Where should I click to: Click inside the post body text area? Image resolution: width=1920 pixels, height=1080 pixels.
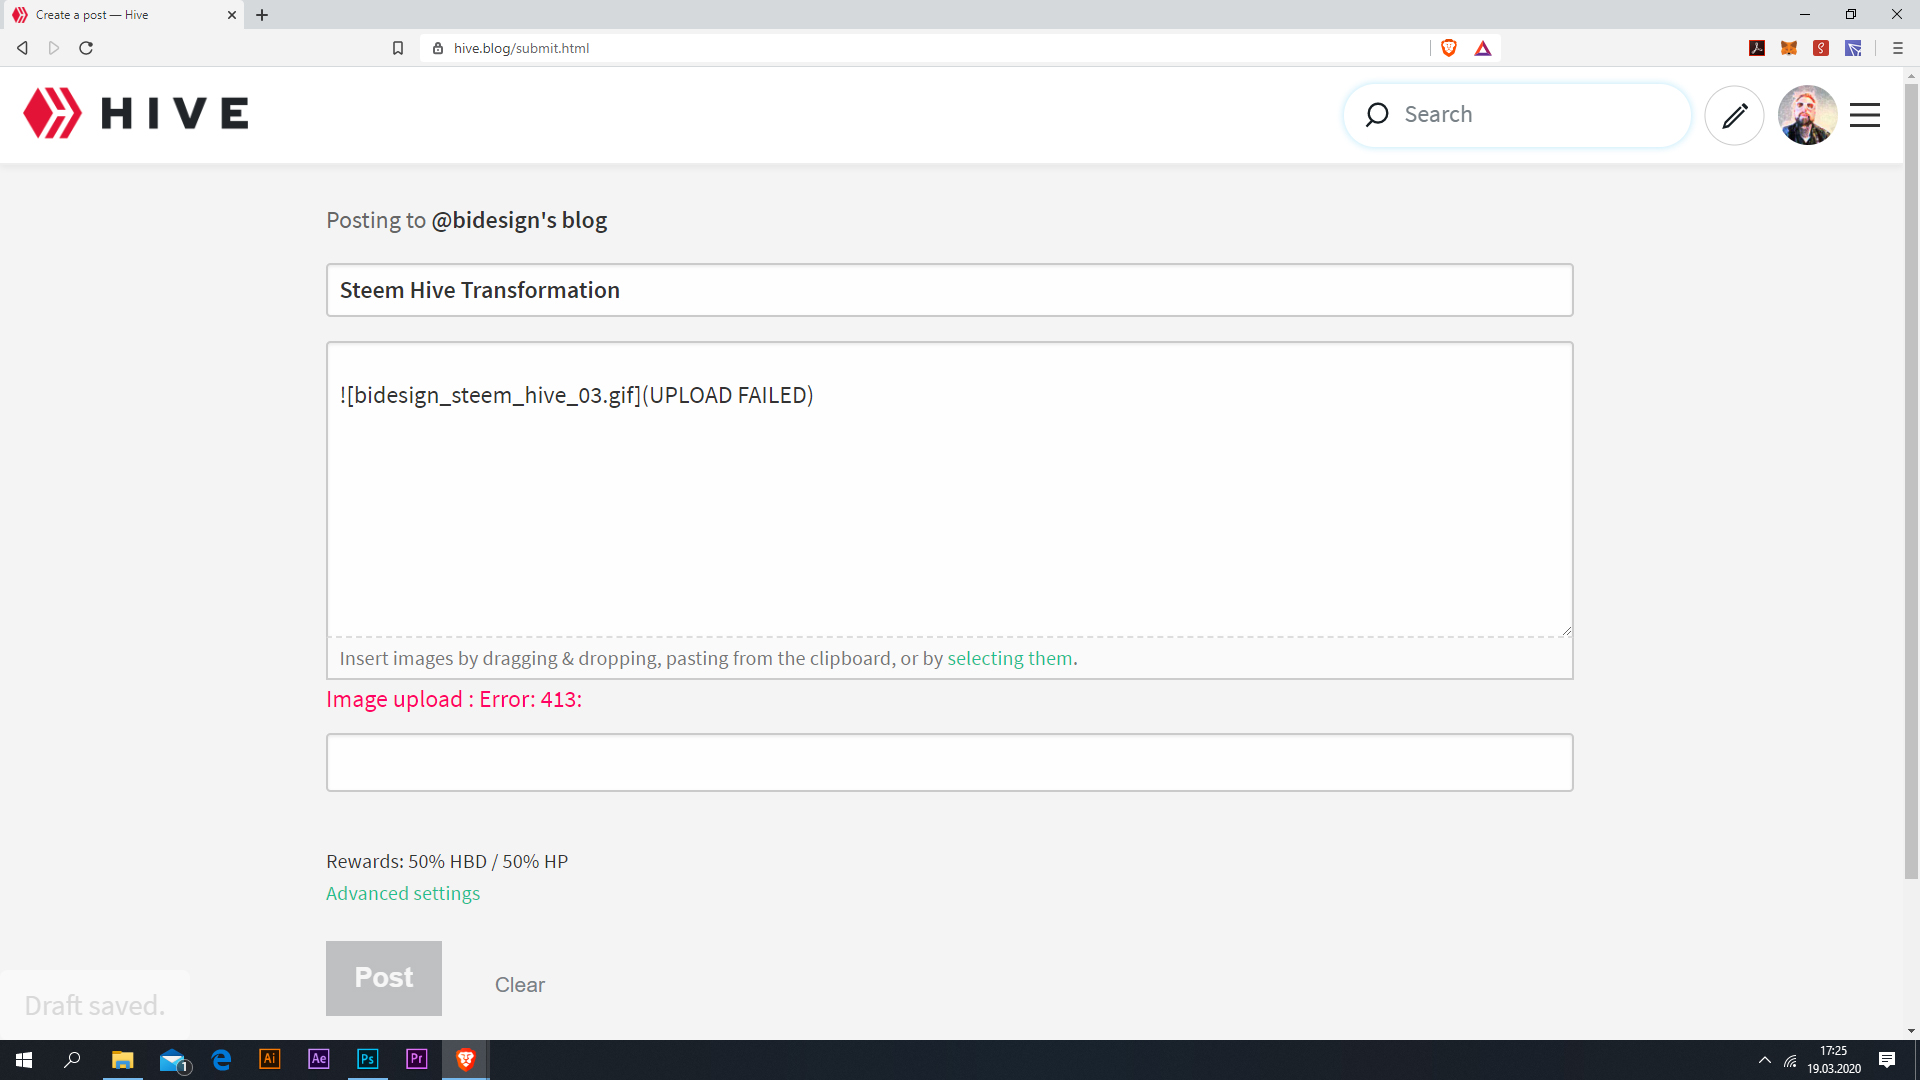pos(949,489)
